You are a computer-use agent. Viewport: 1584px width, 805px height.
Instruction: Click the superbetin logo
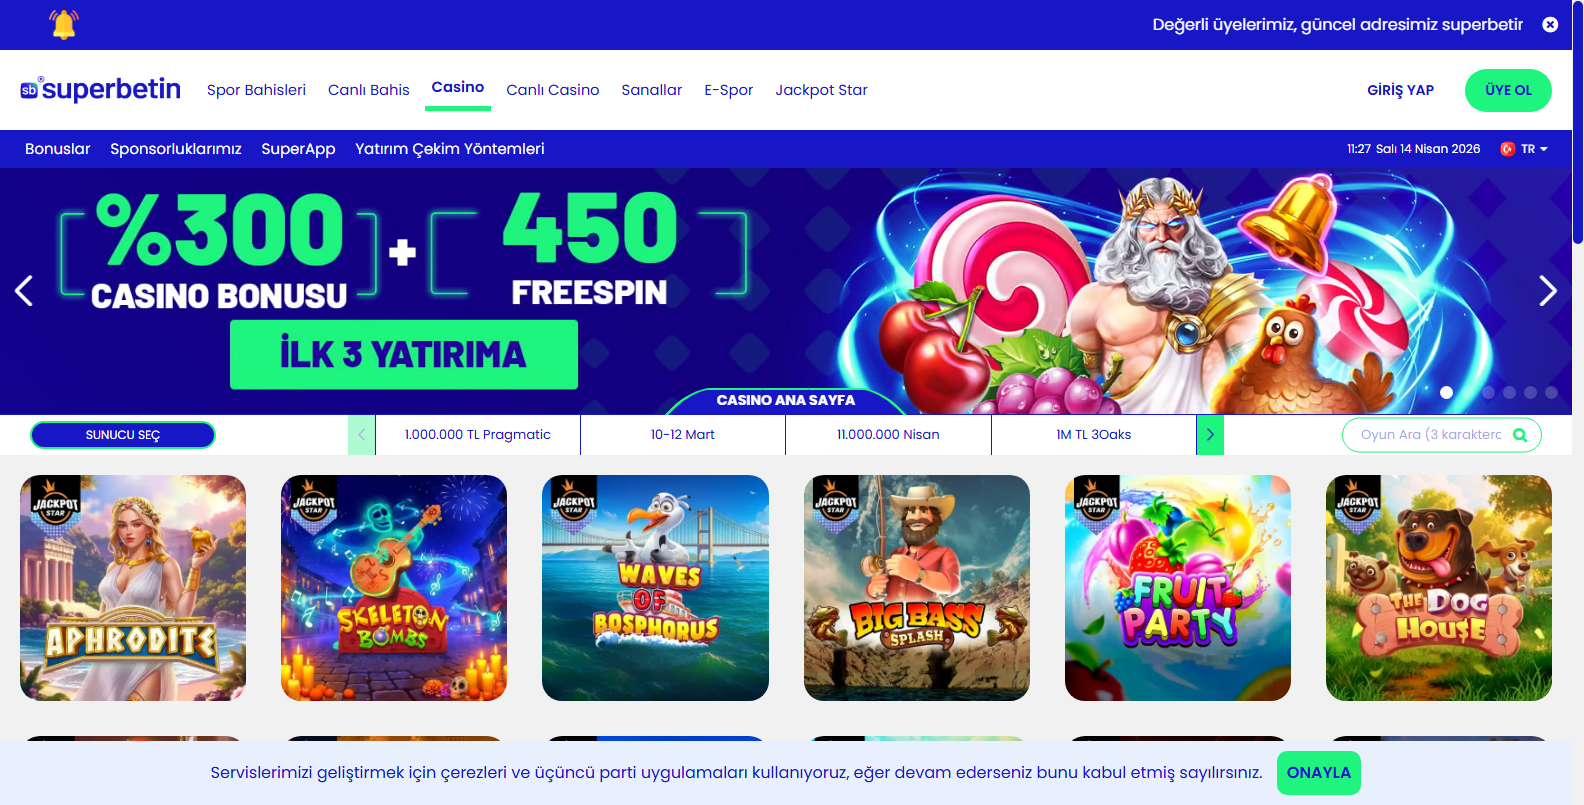pyautogui.click(x=100, y=89)
